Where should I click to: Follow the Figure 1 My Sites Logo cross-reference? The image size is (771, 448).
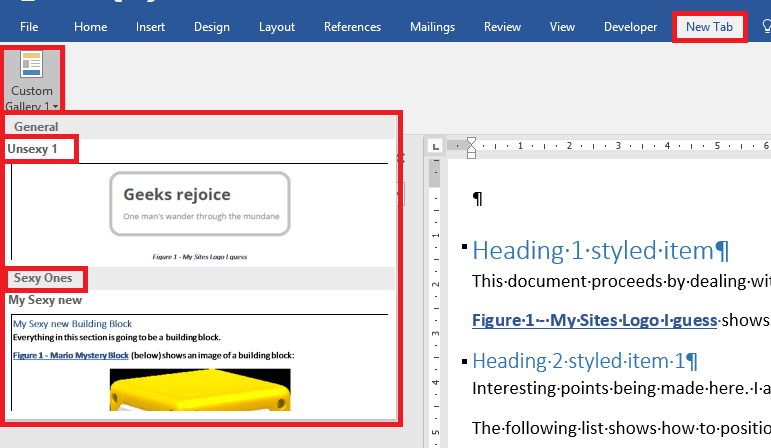pos(594,320)
